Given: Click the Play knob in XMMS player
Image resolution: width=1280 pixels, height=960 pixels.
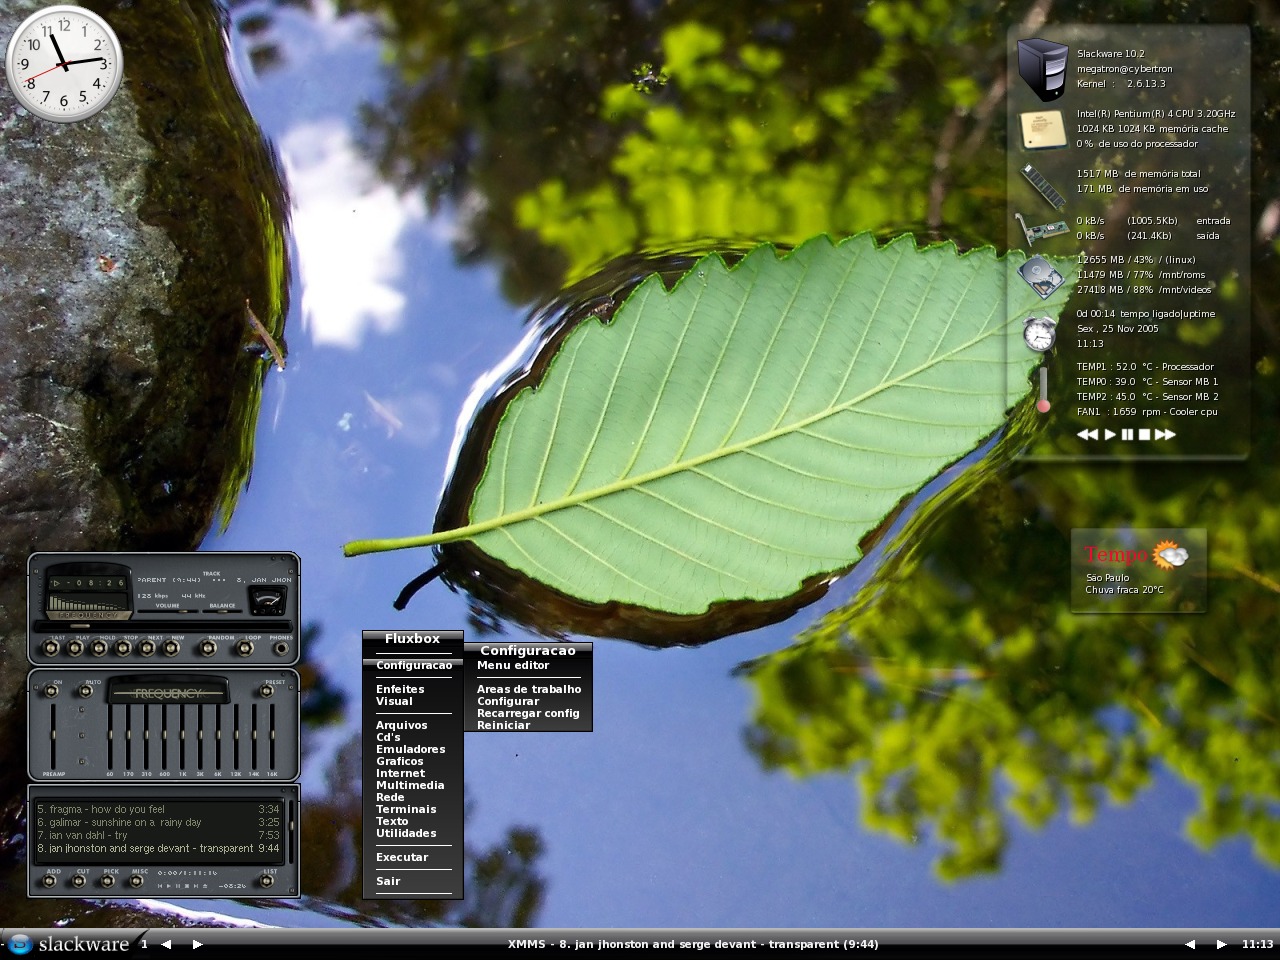Looking at the screenshot, I should [75, 648].
